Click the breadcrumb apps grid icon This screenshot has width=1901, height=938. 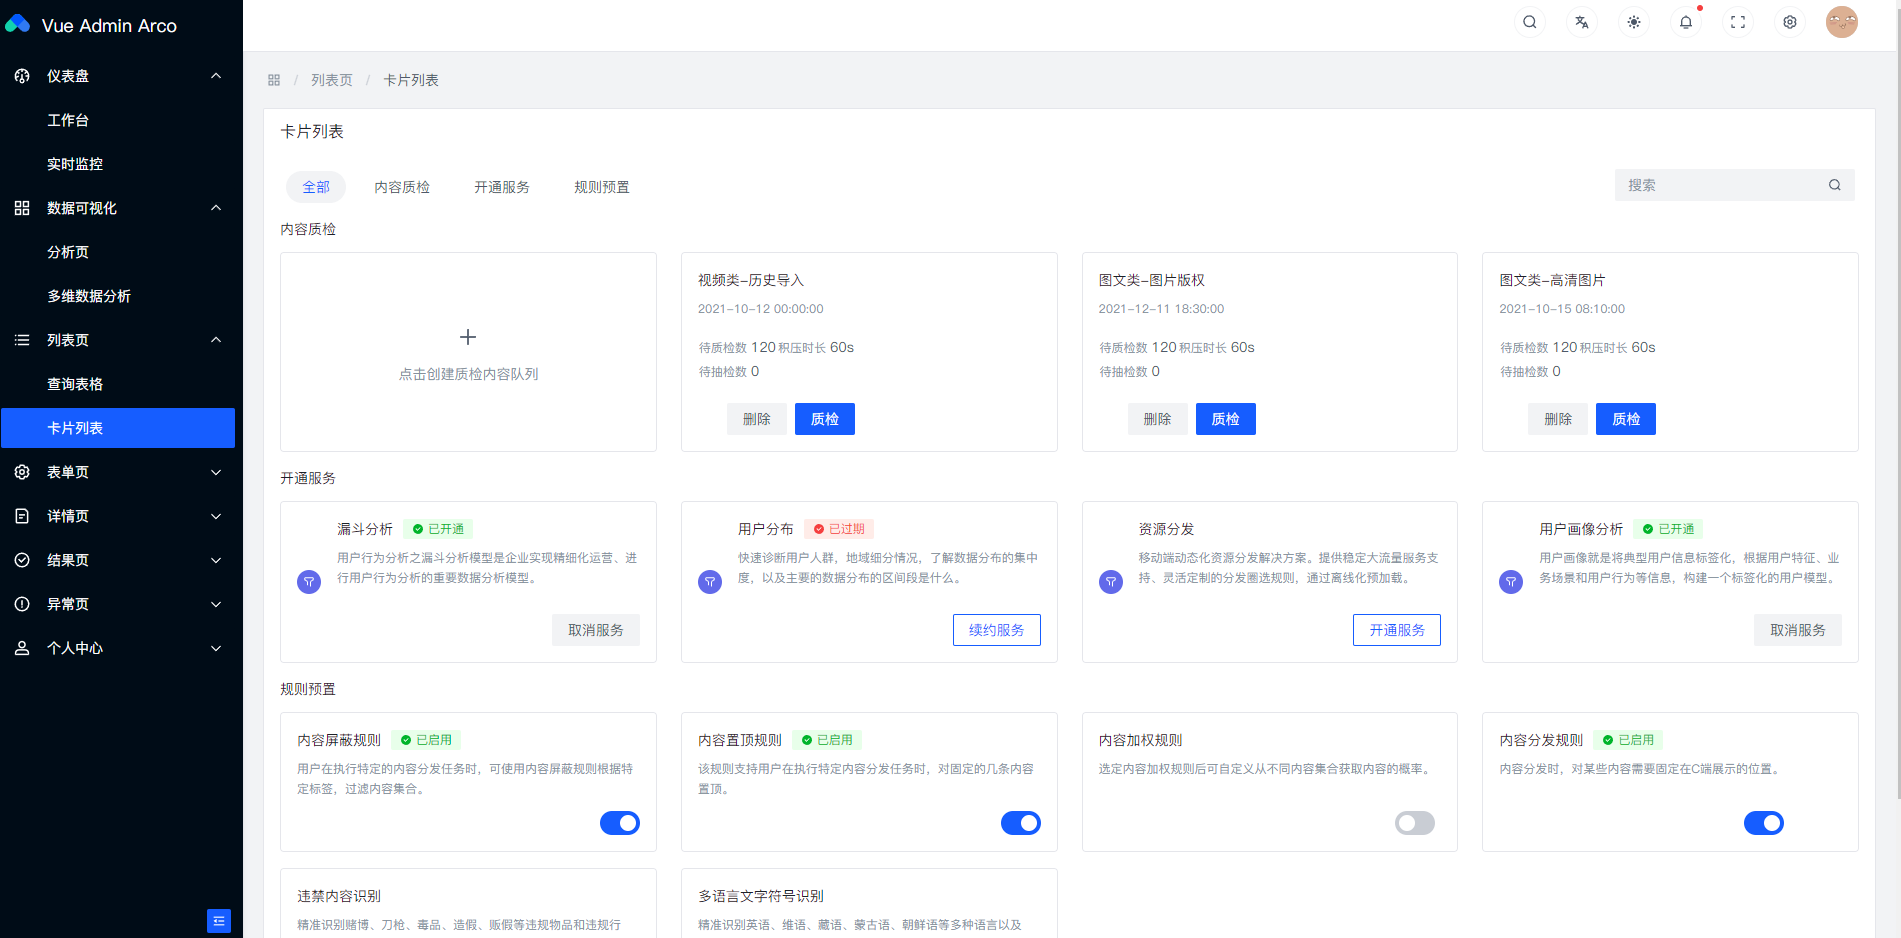tap(274, 80)
